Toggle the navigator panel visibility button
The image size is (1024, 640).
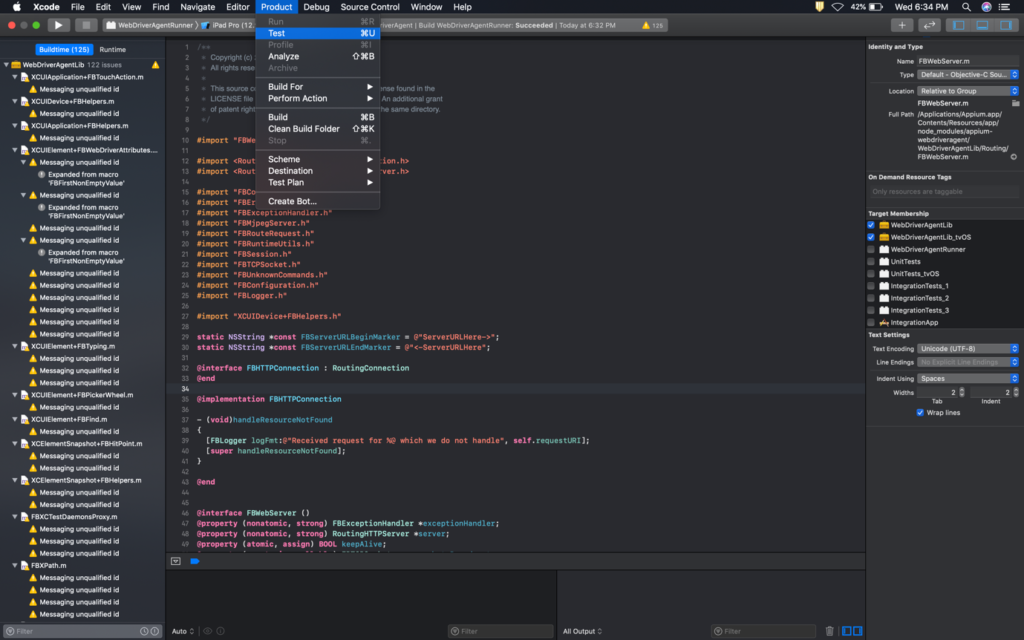click(x=958, y=25)
